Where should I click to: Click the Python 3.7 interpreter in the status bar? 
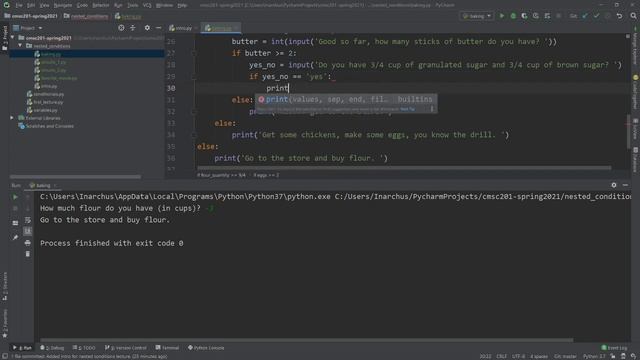tap(594, 356)
